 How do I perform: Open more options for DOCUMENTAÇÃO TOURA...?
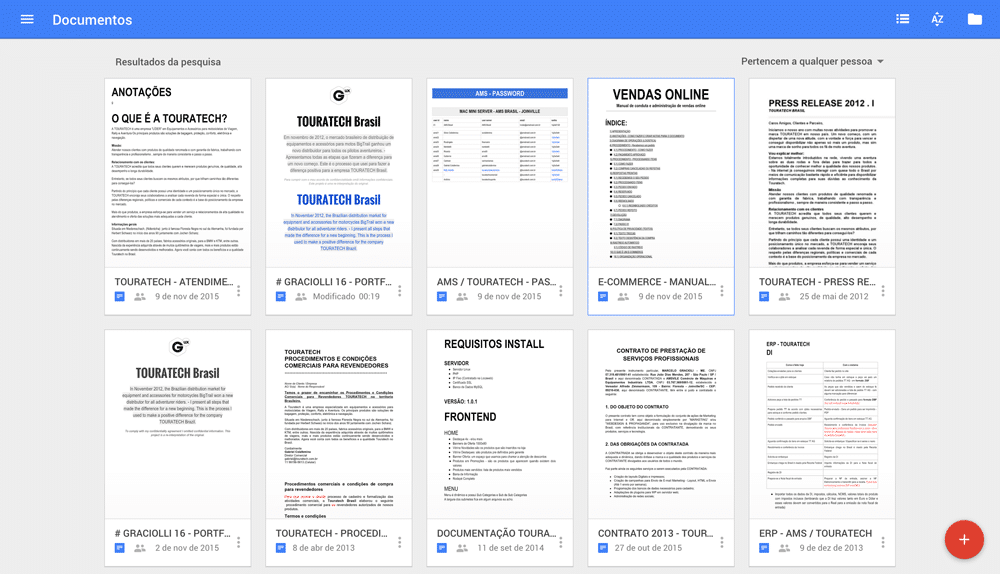[561, 542]
